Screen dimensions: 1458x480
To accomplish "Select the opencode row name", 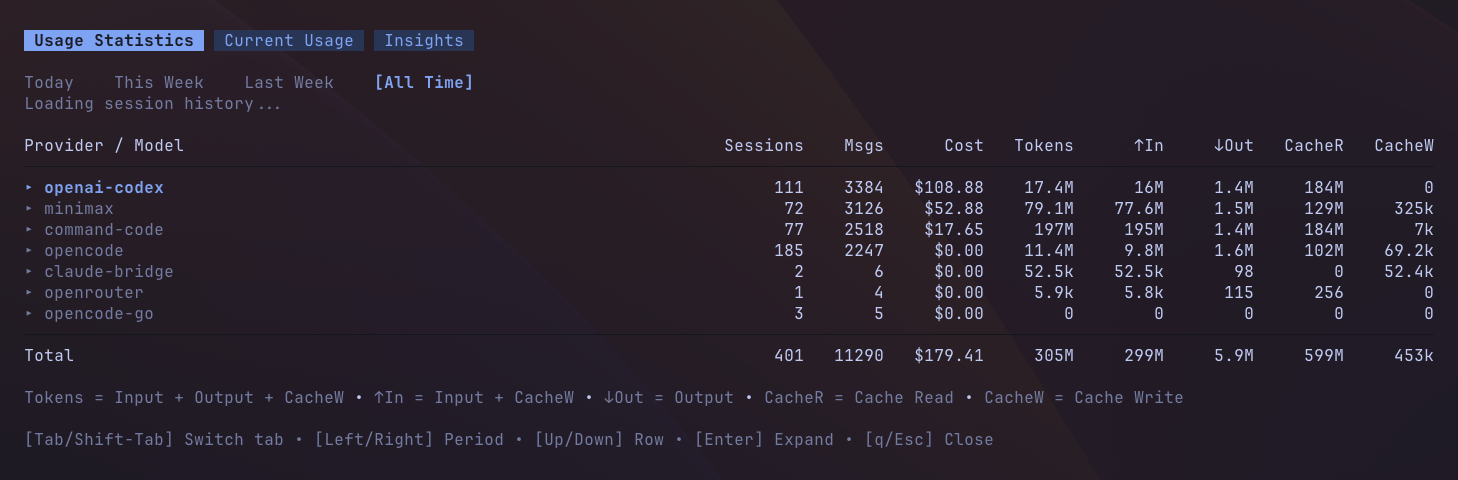I will pos(84,251).
